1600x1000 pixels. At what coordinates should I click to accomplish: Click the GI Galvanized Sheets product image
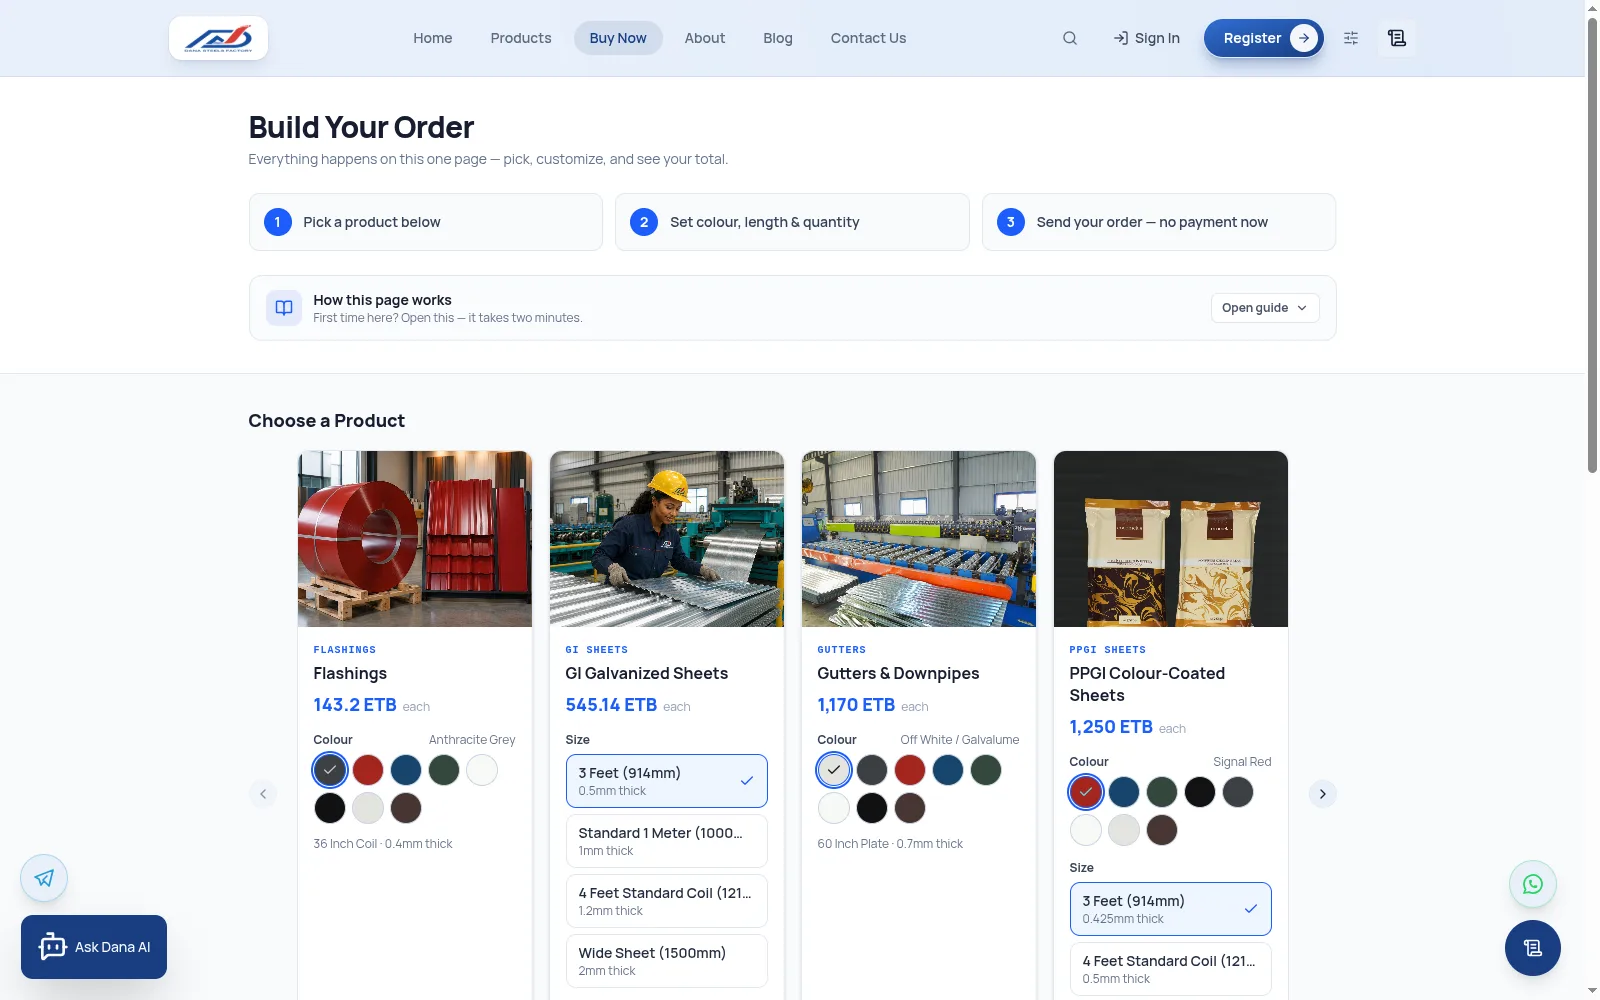tap(667, 539)
